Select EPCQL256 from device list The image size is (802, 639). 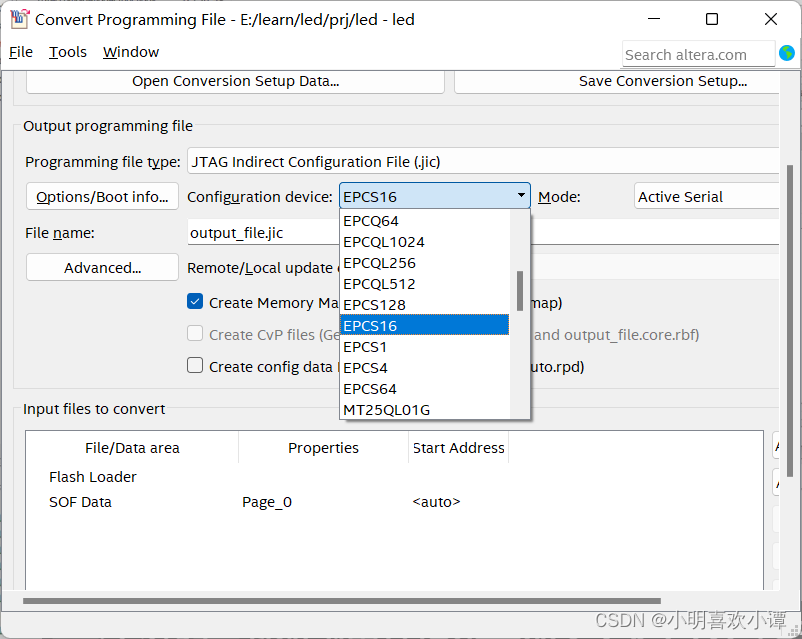[425, 263]
